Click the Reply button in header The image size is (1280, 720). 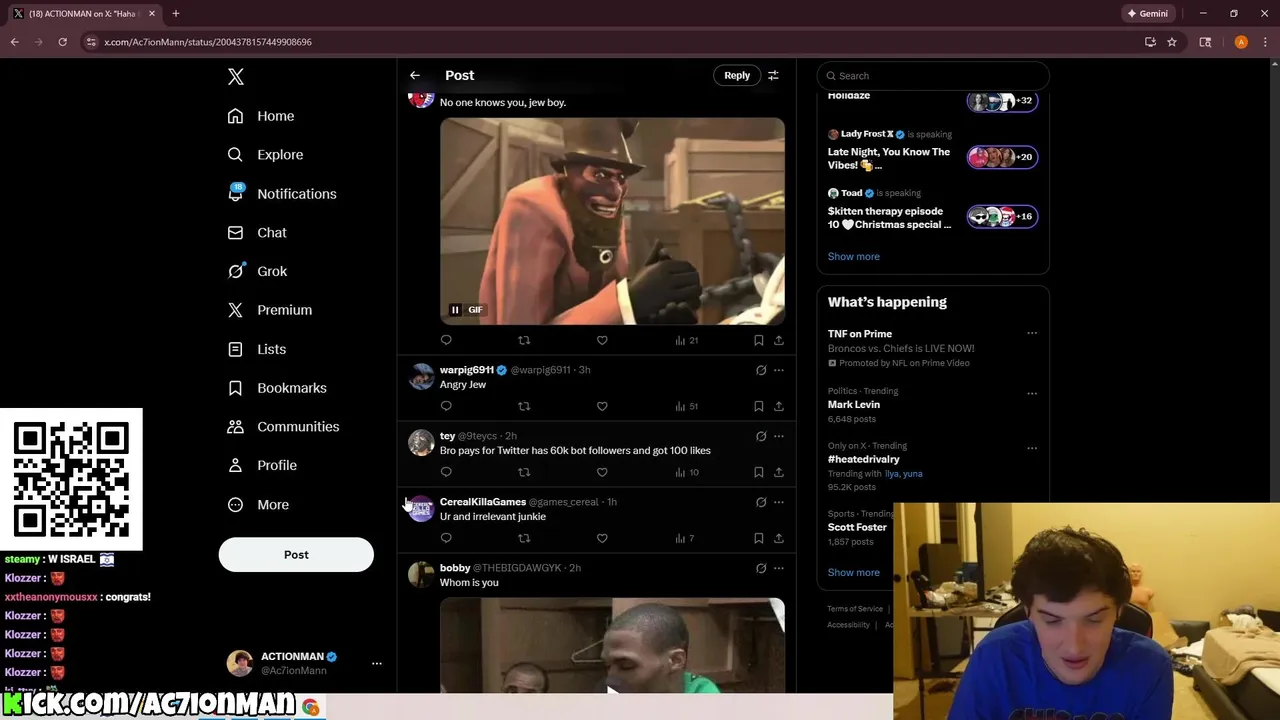(x=737, y=75)
